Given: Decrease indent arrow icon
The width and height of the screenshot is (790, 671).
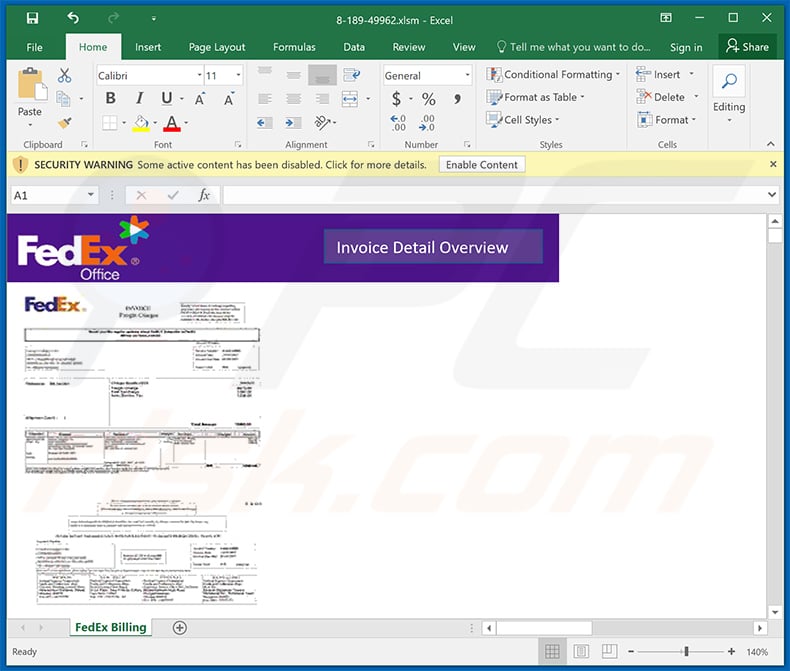Looking at the screenshot, I should [x=265, y=122].
